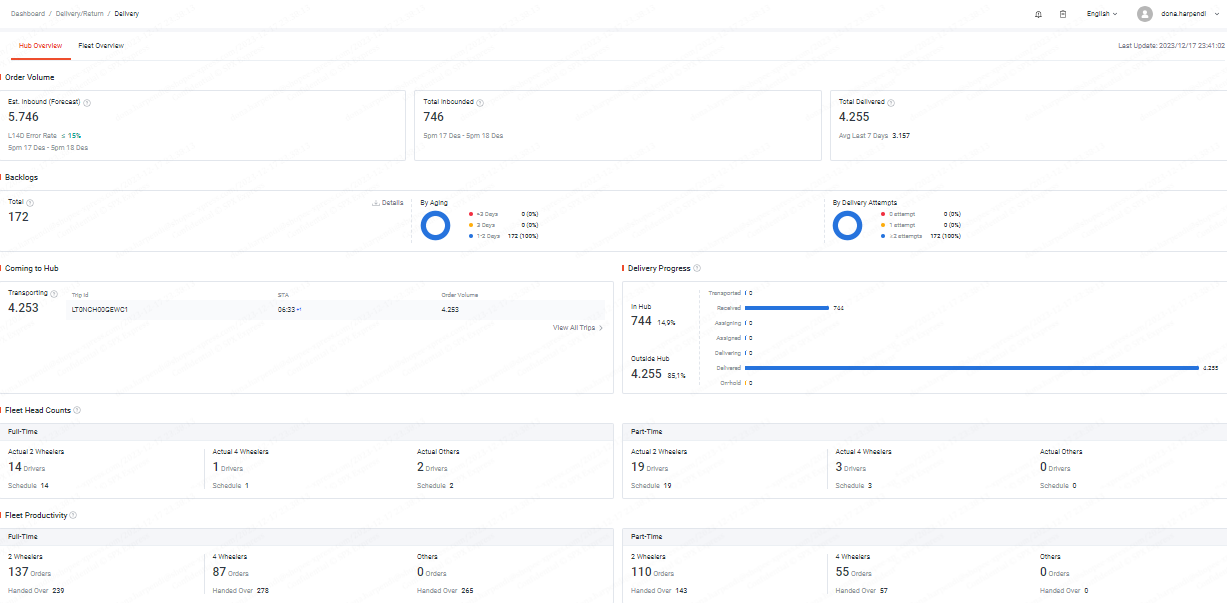Expand View All Trips chevron
Image resolution: width=1227 pixels, height=603 pixels.
600,328
